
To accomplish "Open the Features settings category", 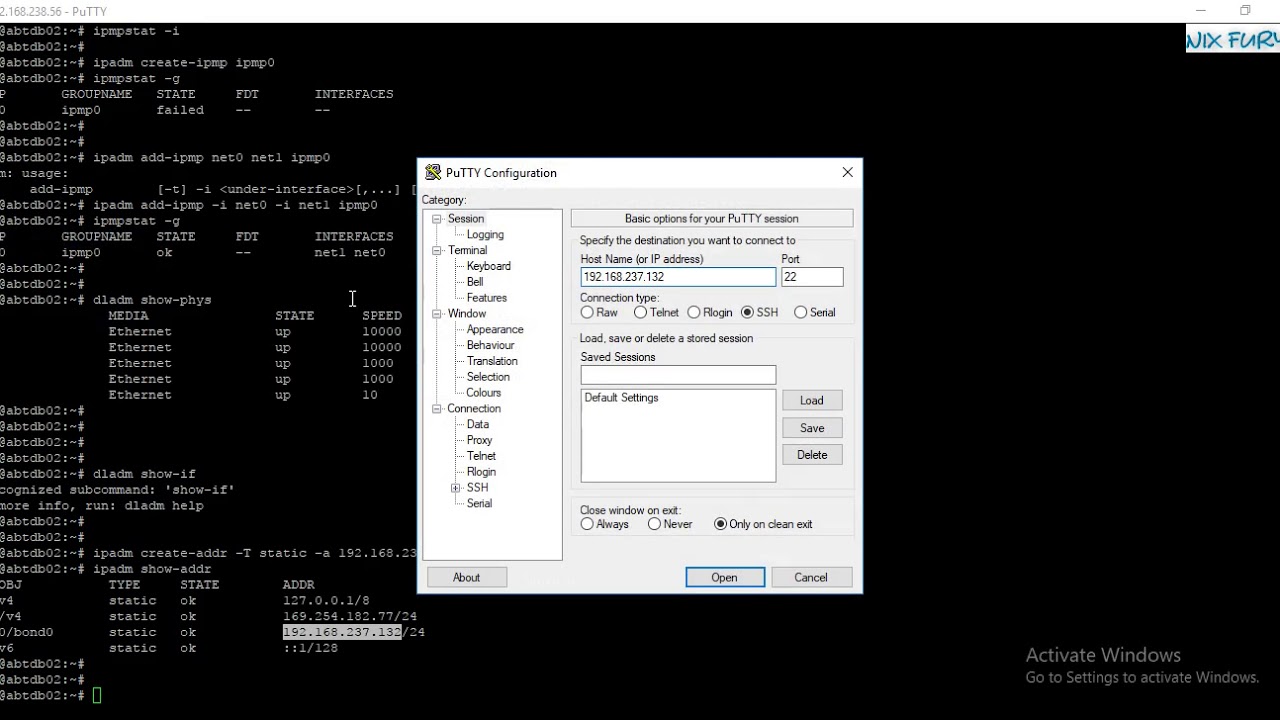I will [x=486, y=298].
